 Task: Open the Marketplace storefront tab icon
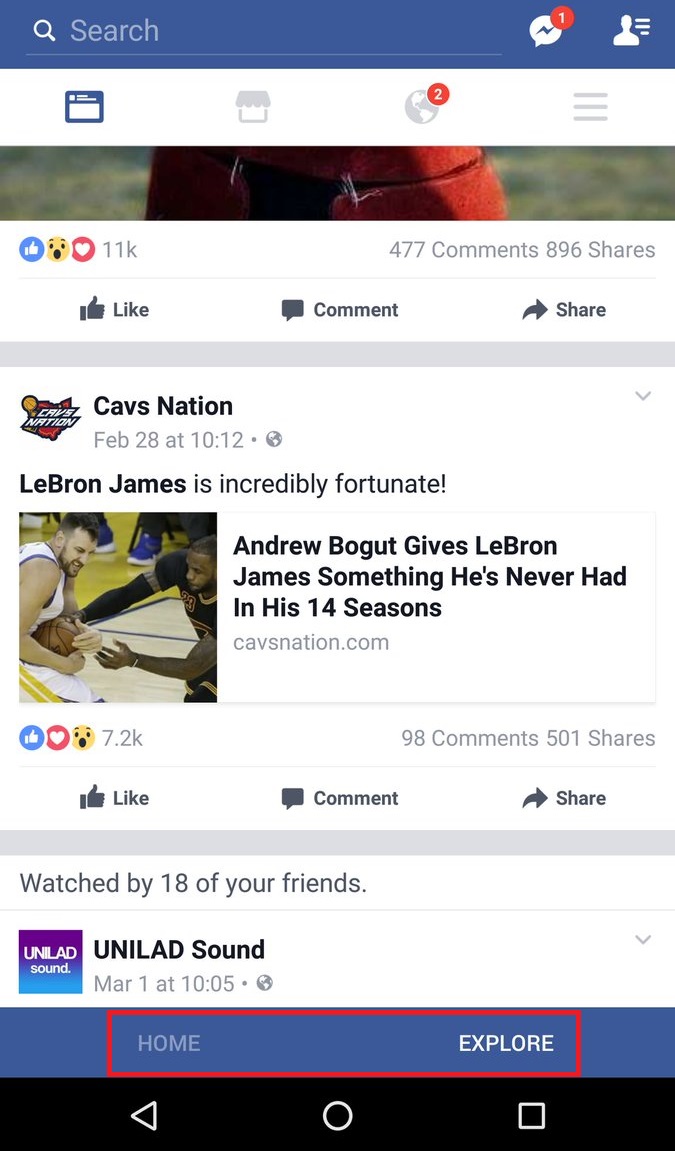[253, 107]
